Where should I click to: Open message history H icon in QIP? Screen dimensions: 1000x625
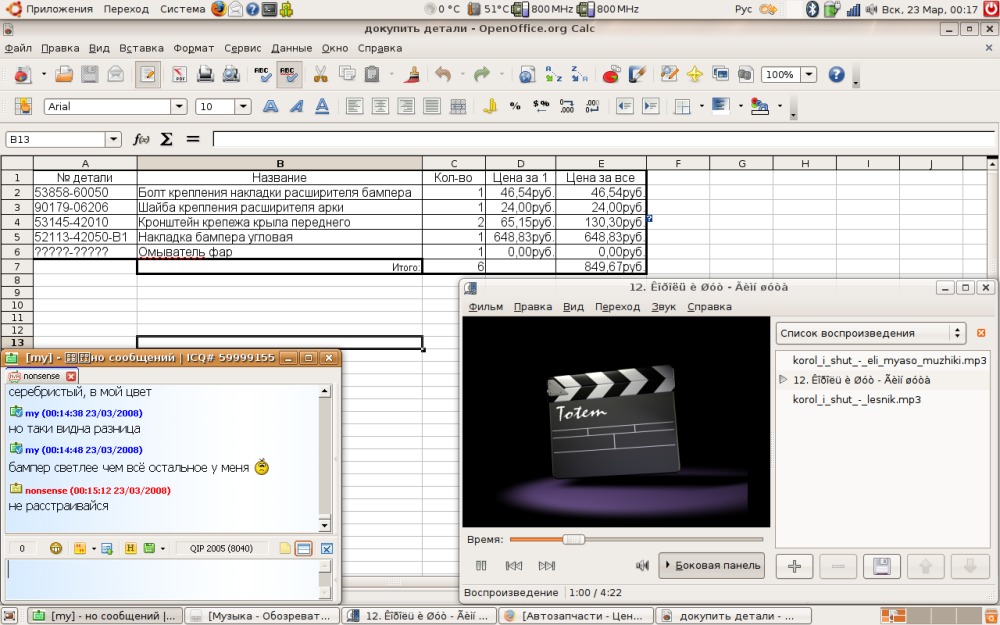click(130, 548)
